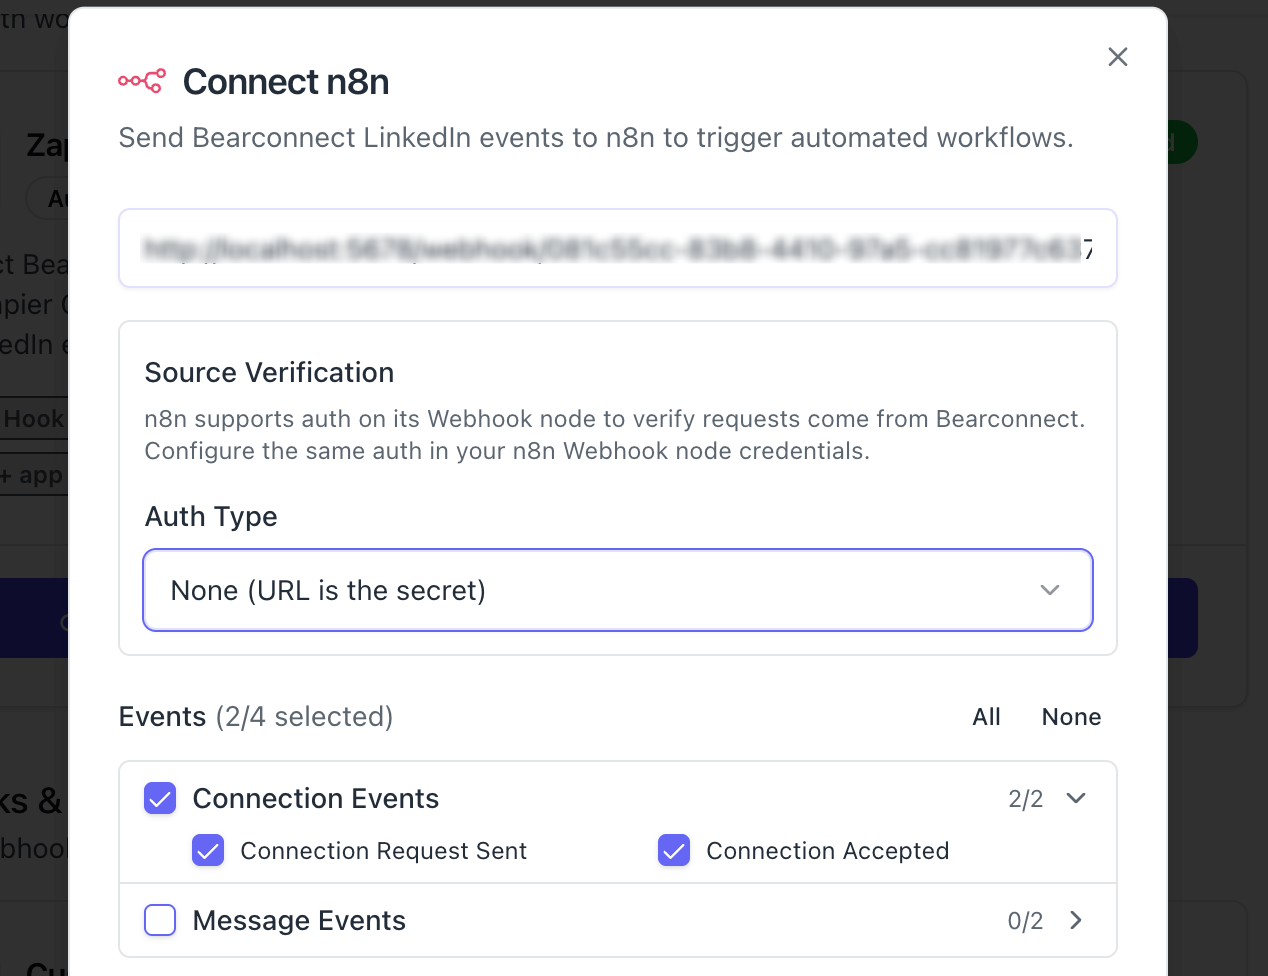Open the None (URL is the secret) selector

click(x=618, y=590)
